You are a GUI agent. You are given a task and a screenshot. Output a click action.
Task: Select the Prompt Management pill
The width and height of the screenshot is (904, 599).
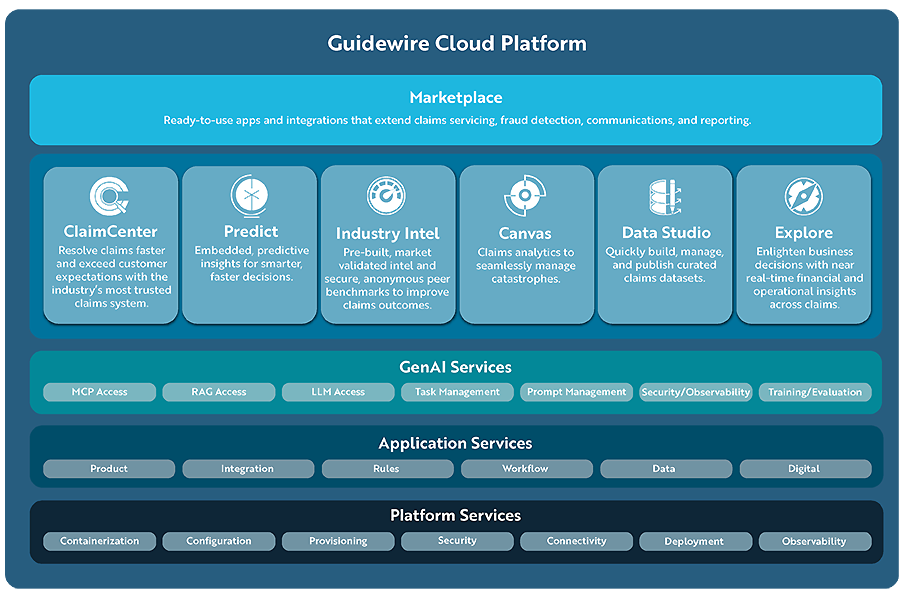click(x=576, y=392)
